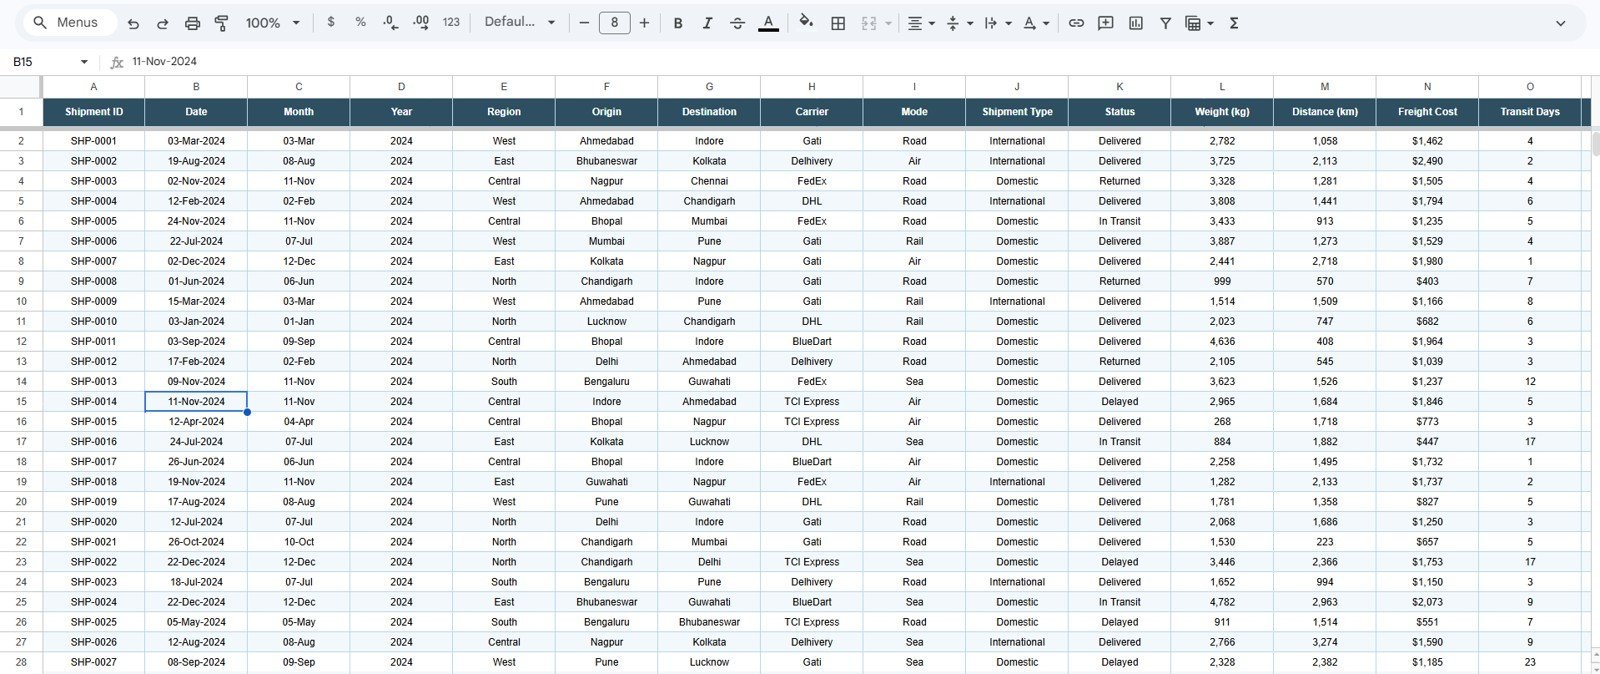Click the Status header cell
Image resolution: width=1600 pixels, height=674 pixels.
(1120, 112)
